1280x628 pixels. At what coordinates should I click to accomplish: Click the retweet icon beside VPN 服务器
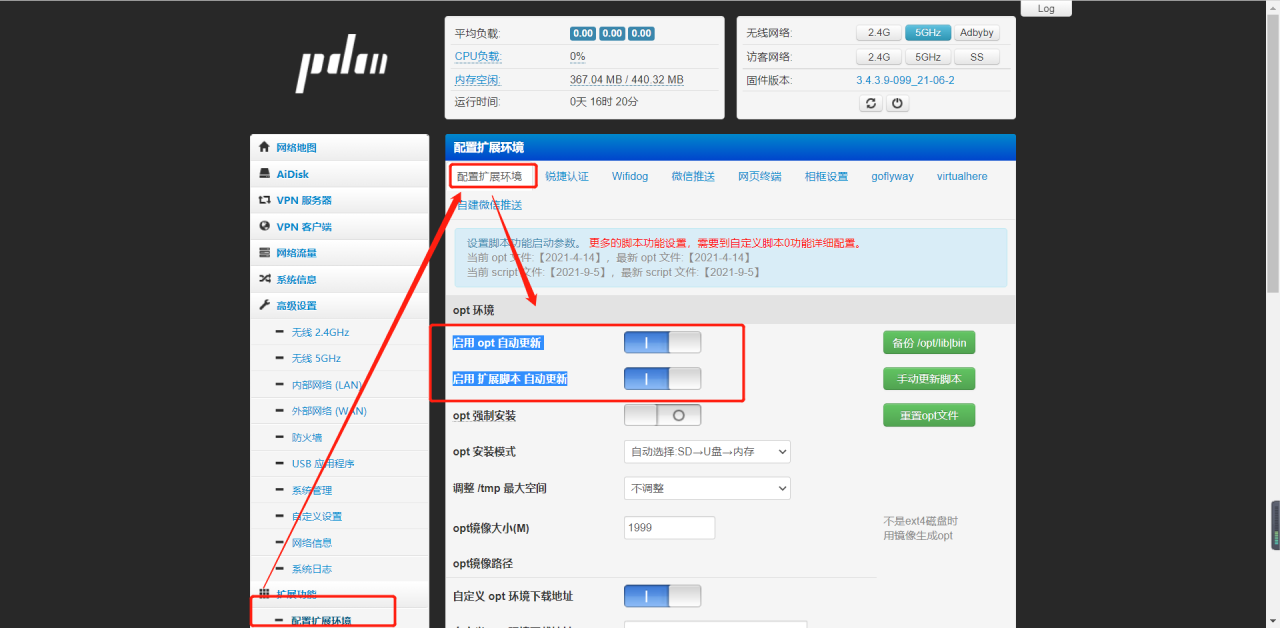coord(265,200)
